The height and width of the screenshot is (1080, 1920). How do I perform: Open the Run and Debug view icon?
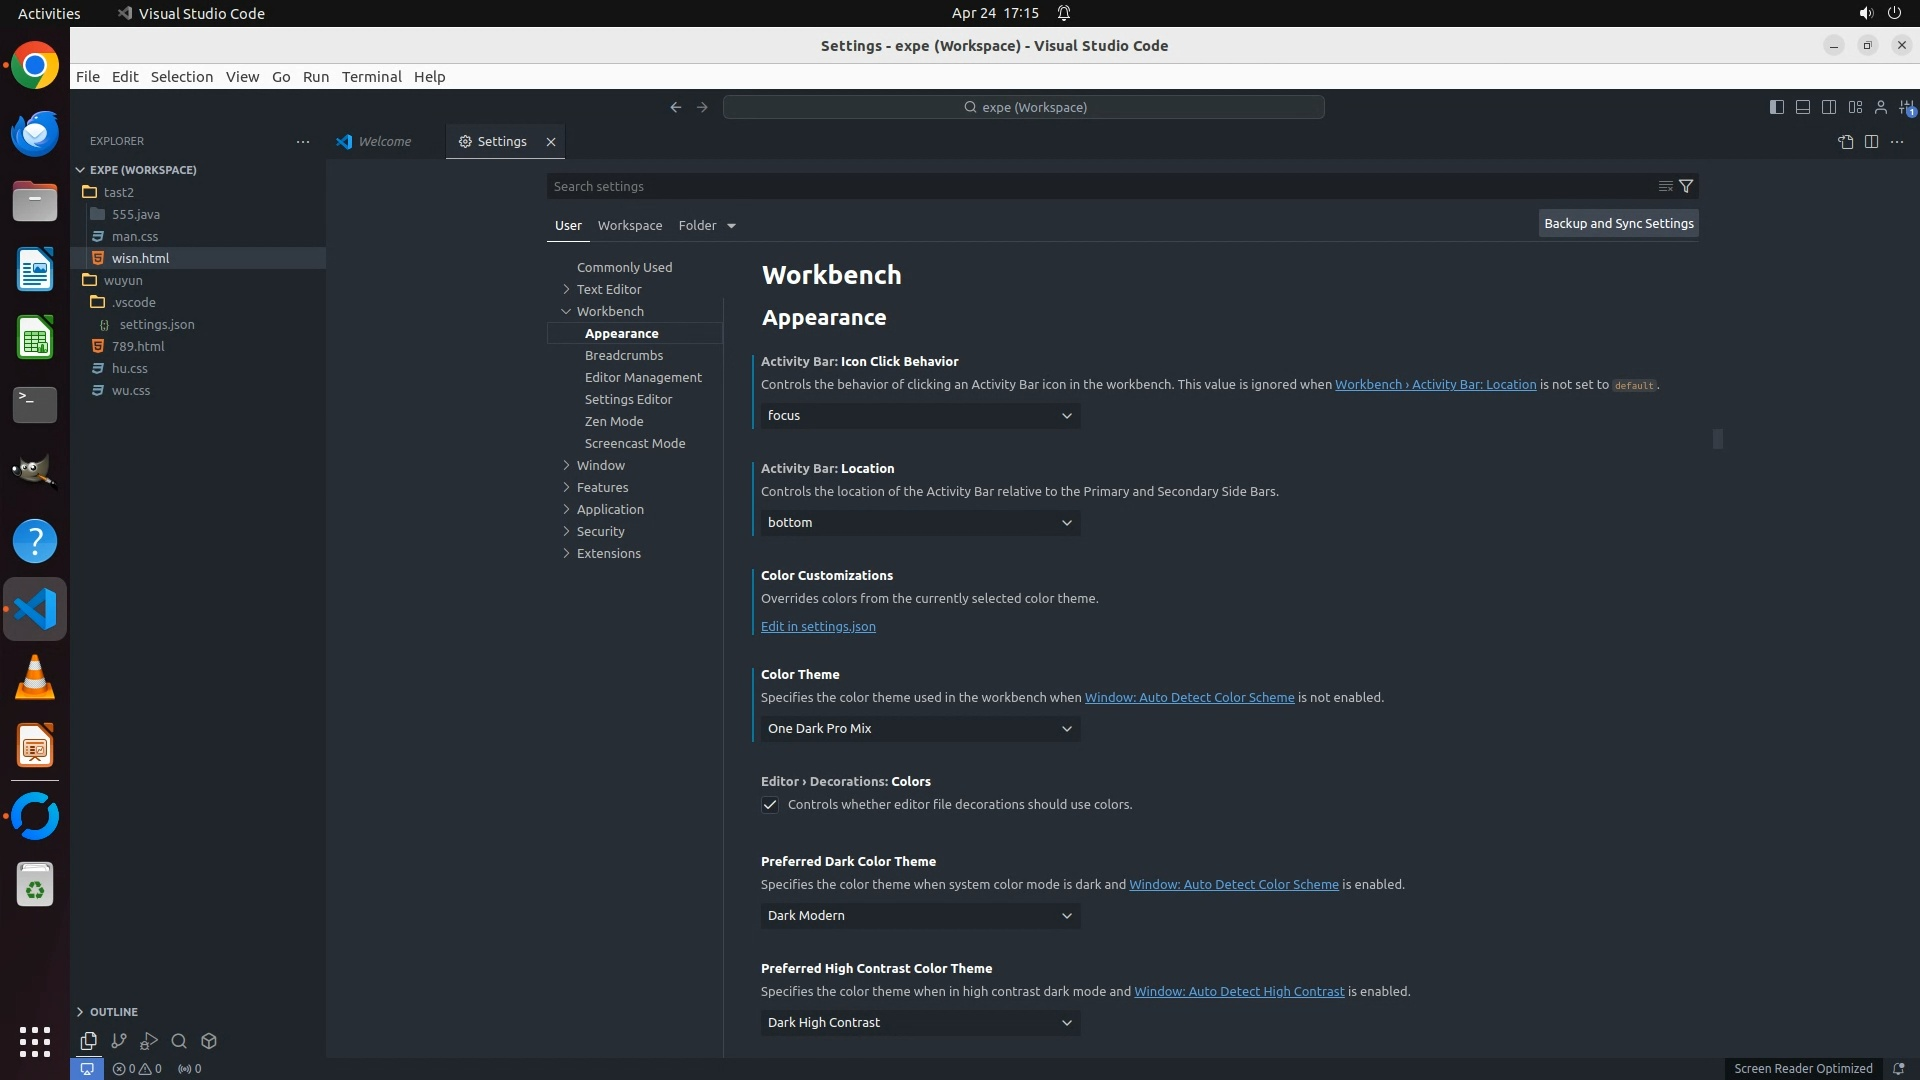pyautogui.click(x=149, y=1041)
